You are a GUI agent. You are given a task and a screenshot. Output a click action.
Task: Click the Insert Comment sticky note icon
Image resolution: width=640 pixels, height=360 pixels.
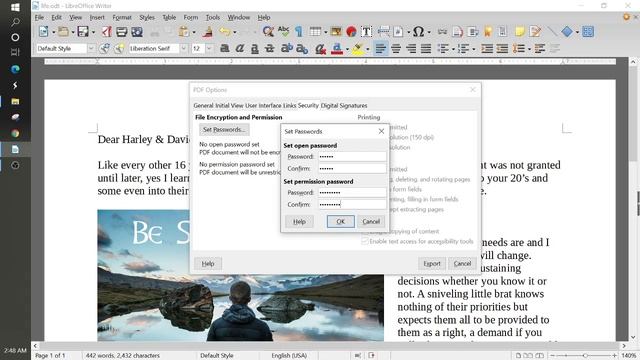(x=520, y=31)
